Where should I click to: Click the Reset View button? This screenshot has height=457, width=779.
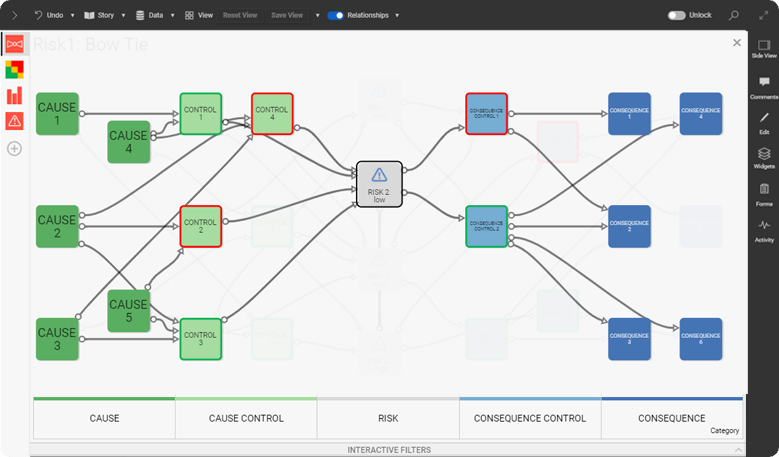tap(240, 16)
